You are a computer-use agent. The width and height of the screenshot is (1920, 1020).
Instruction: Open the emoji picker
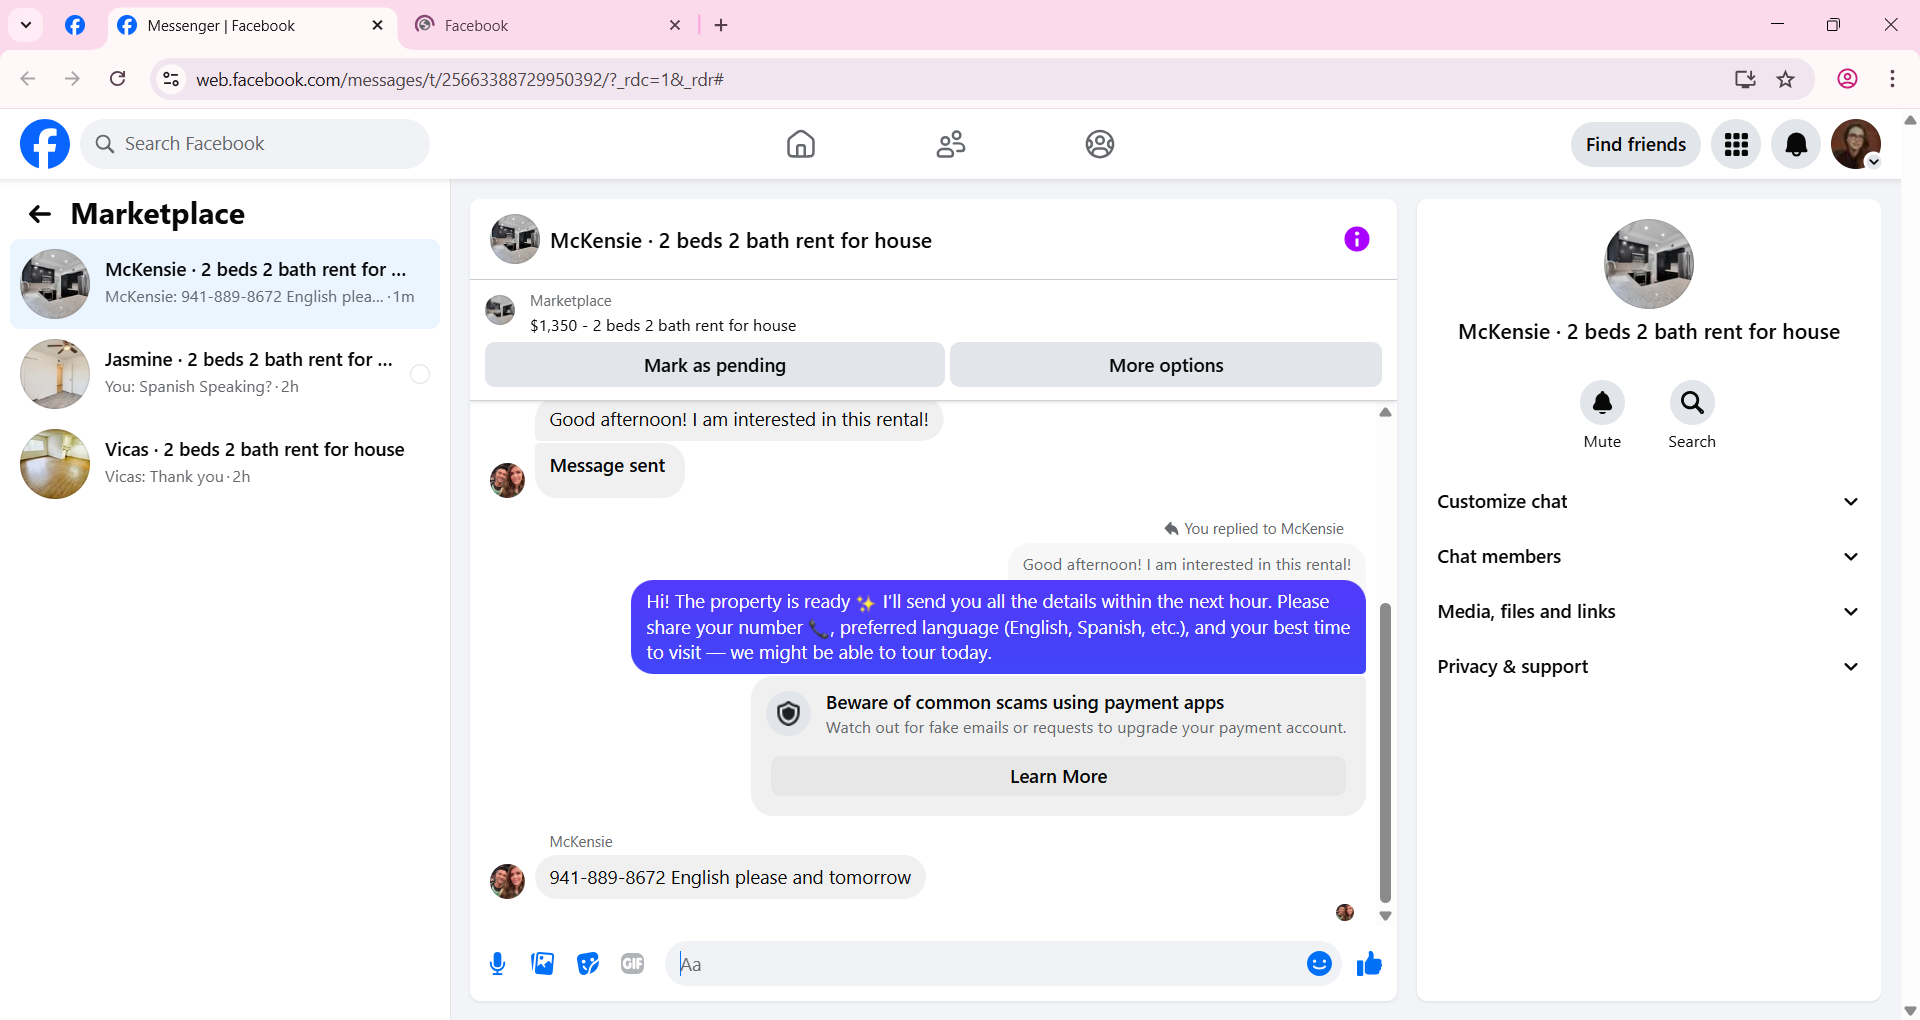1319,963
